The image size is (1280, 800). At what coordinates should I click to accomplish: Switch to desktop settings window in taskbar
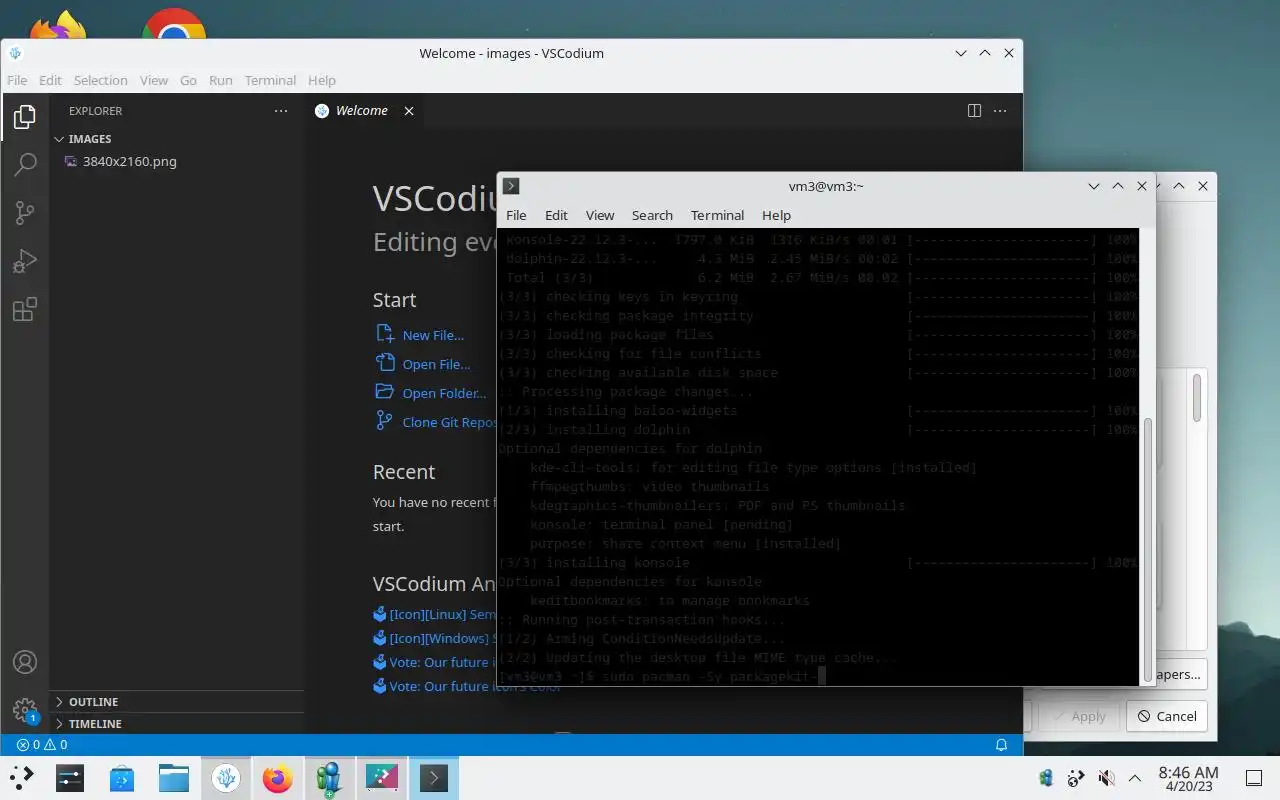point(382,777)
